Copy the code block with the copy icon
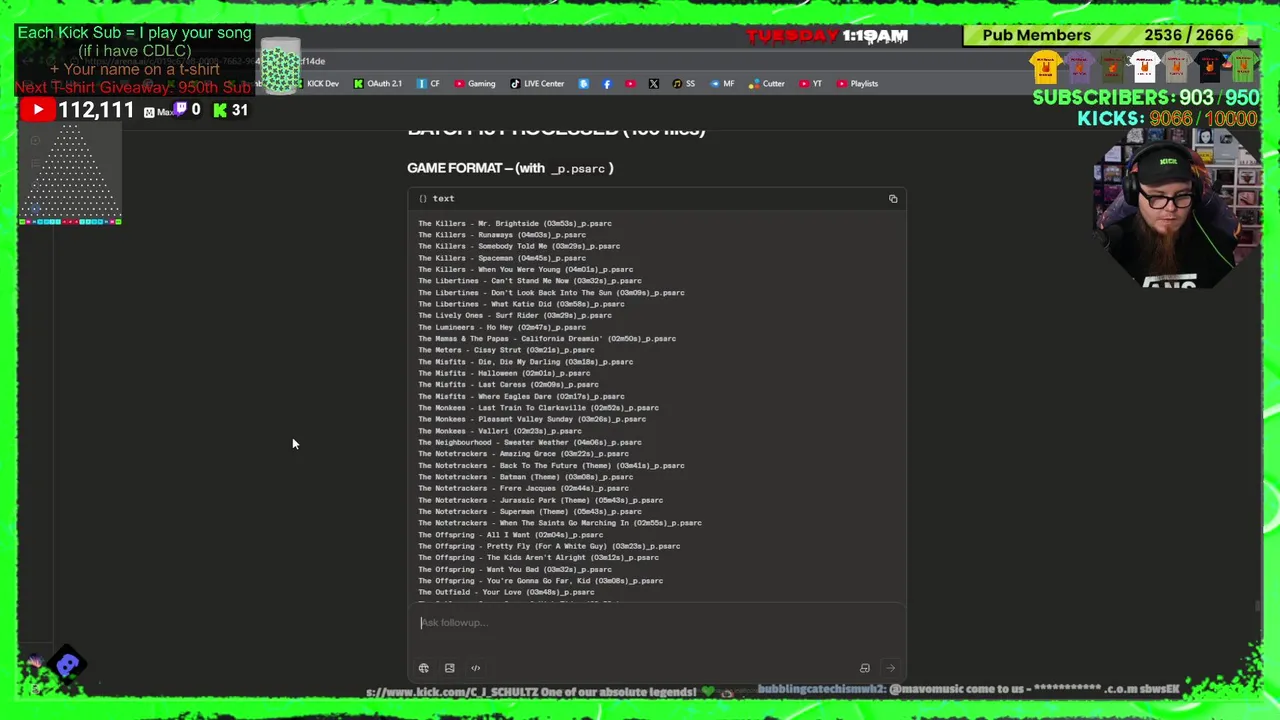 coord(893,199)
